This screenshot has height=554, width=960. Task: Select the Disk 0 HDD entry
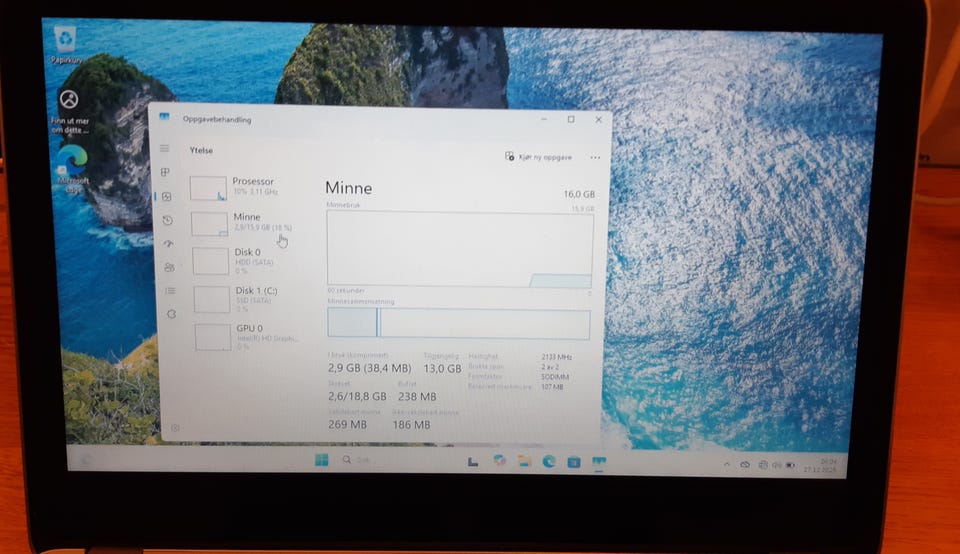pyautogui.click(x=245, y=261)
